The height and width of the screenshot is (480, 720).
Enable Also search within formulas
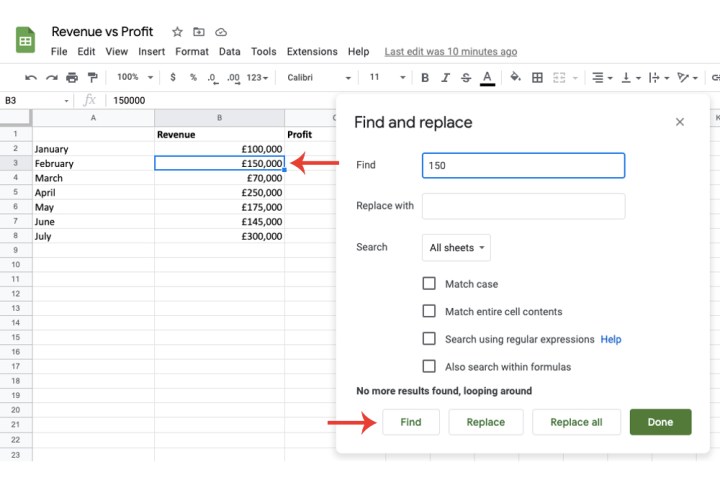(429, 366)
